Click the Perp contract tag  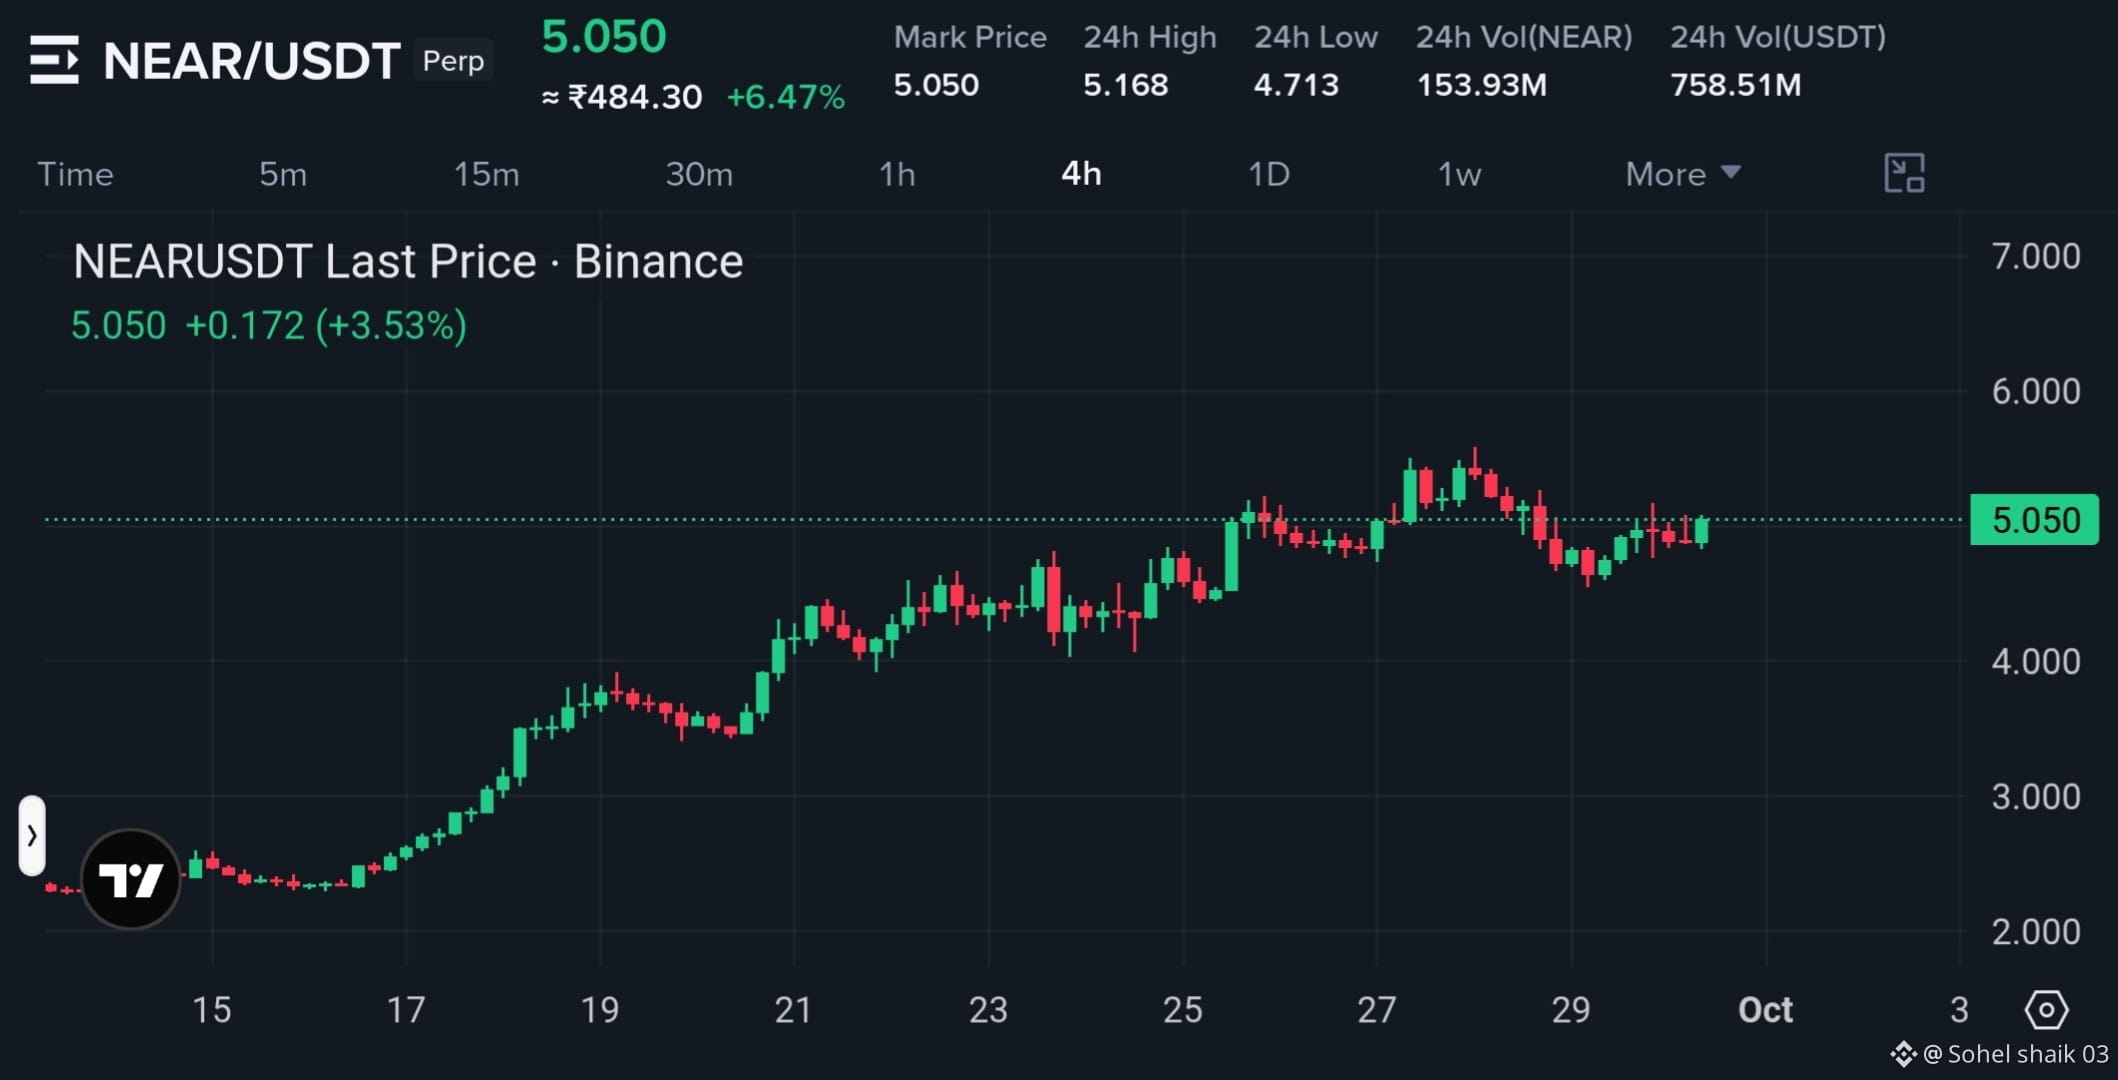(453, 61)
